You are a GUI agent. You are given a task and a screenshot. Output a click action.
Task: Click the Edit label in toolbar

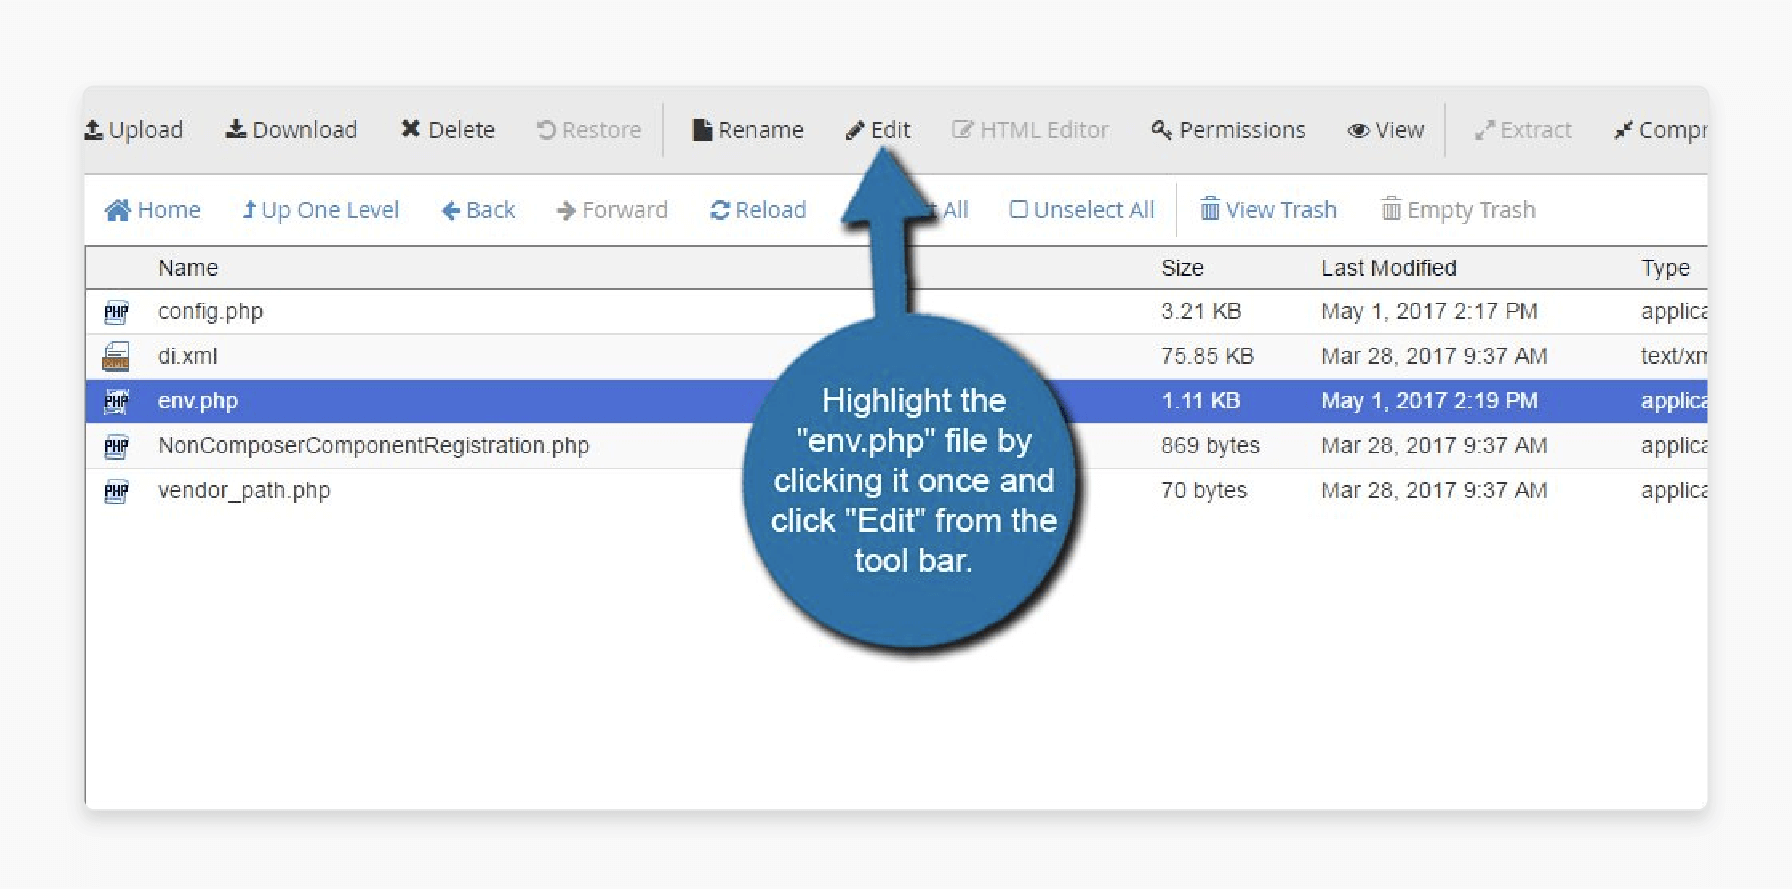click(x=890, y=130)
